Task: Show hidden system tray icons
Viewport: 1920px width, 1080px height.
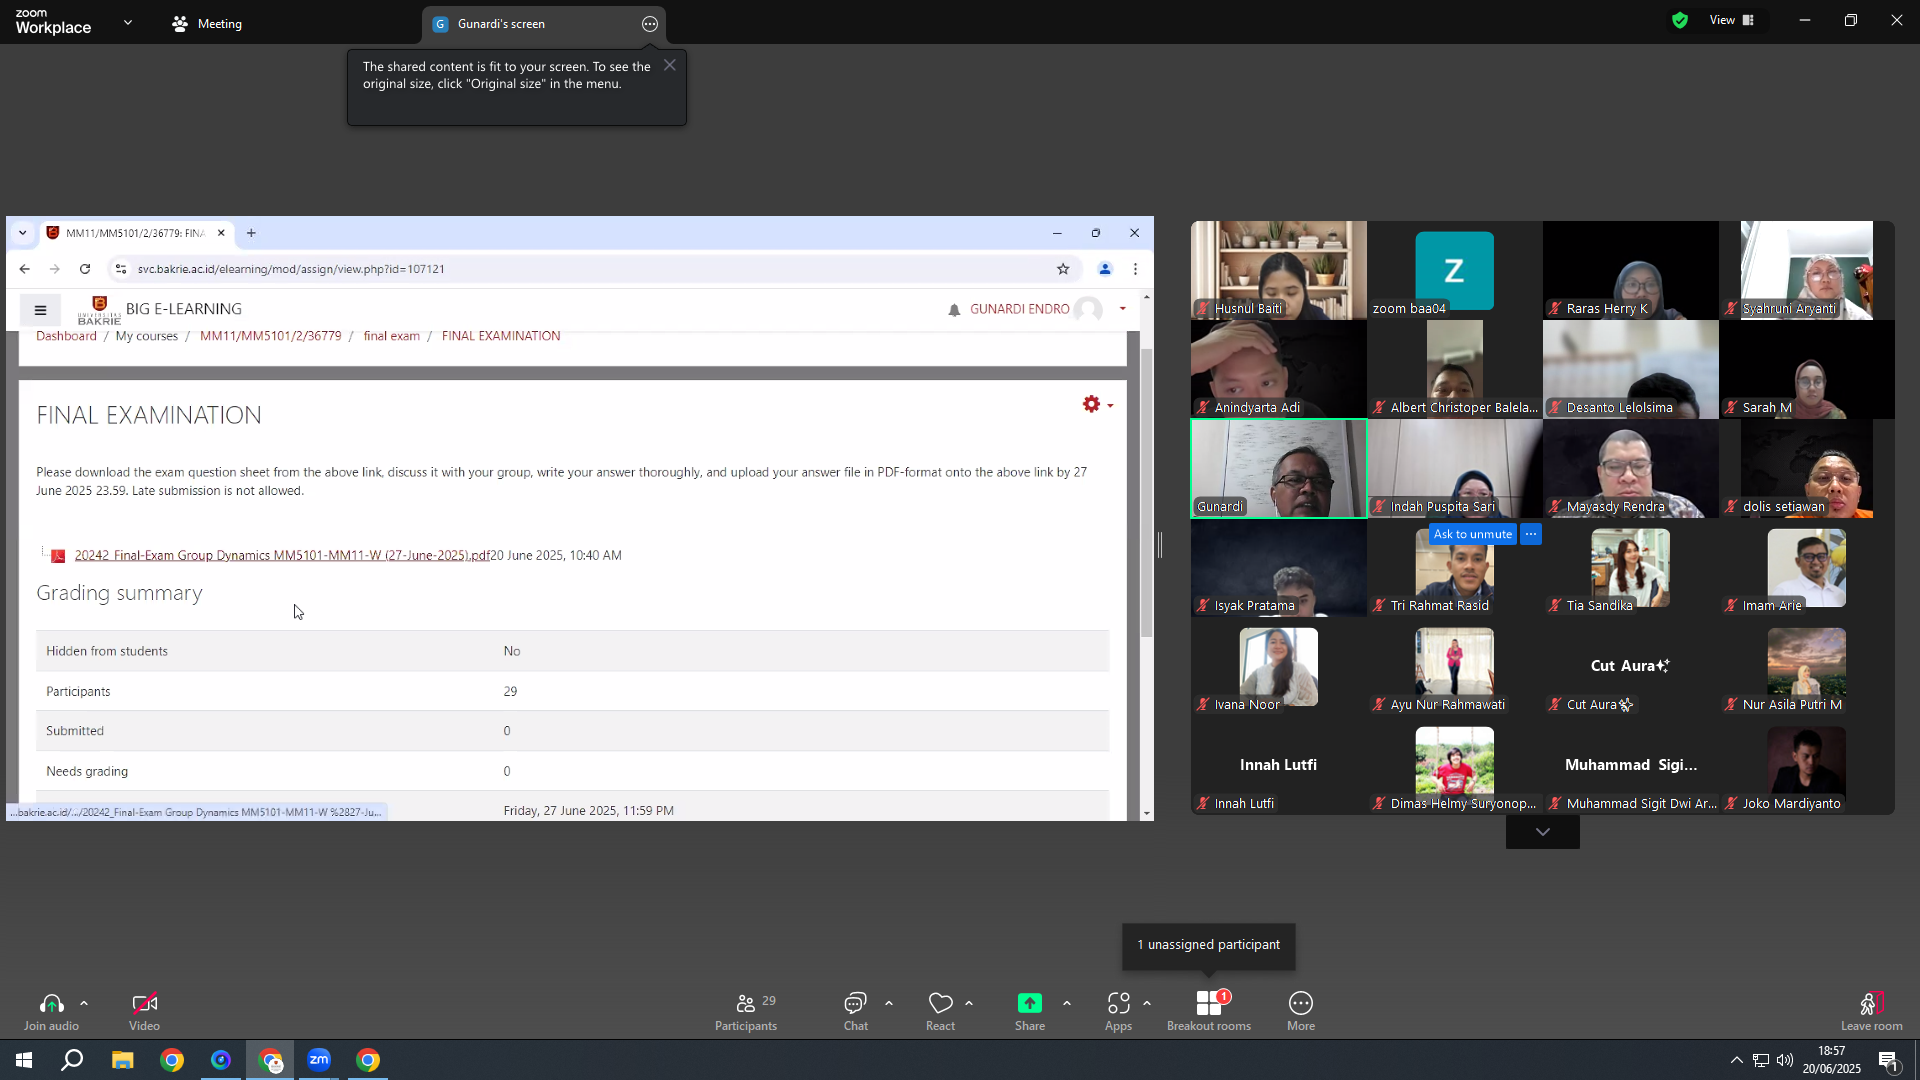Action: click(1736, 1060)
